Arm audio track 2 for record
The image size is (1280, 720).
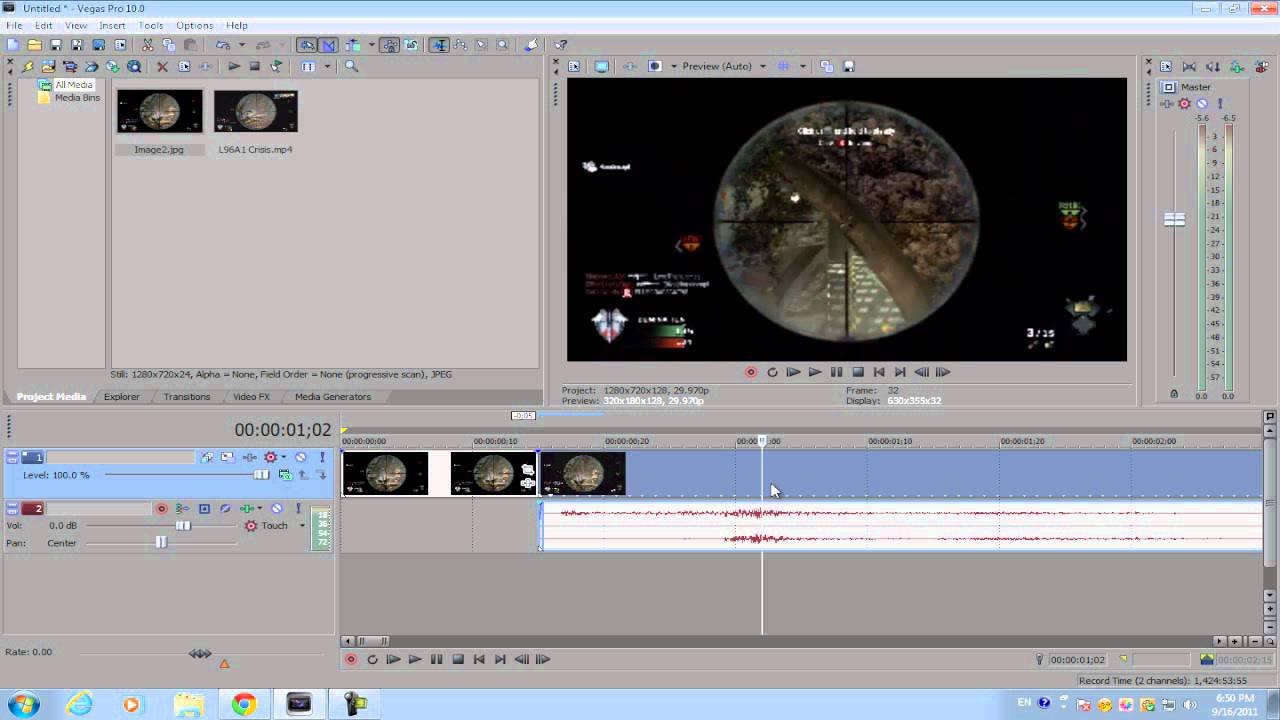(161, 509)
